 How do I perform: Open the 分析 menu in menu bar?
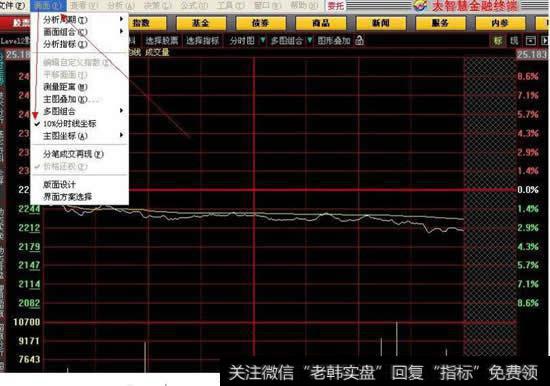pos(121,5)
